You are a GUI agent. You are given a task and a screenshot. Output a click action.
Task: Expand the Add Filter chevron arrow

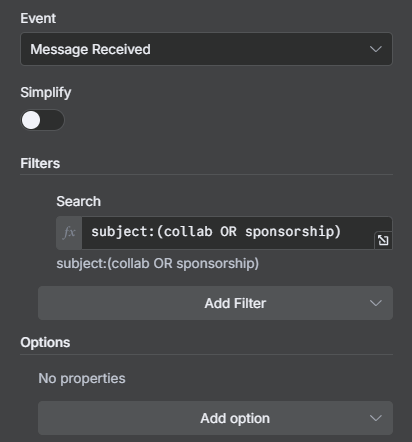click(x=376, y=303)
